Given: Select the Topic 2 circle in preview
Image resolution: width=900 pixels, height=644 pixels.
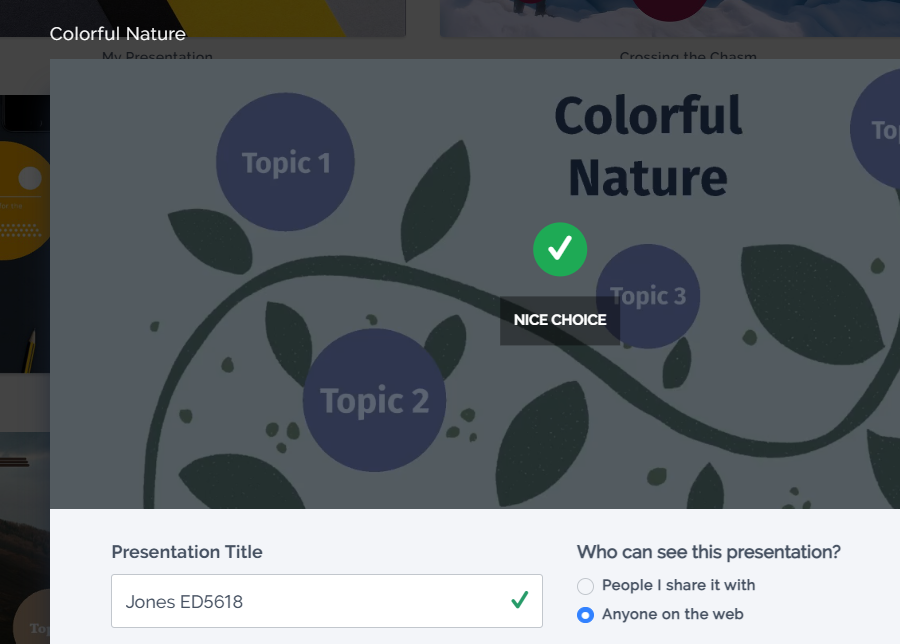Looking at the screenshot, I should pos(374,401).
